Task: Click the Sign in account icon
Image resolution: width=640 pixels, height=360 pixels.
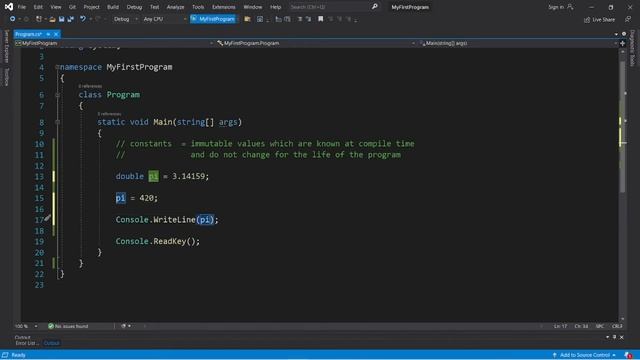Action: click(x=570, y=7)
